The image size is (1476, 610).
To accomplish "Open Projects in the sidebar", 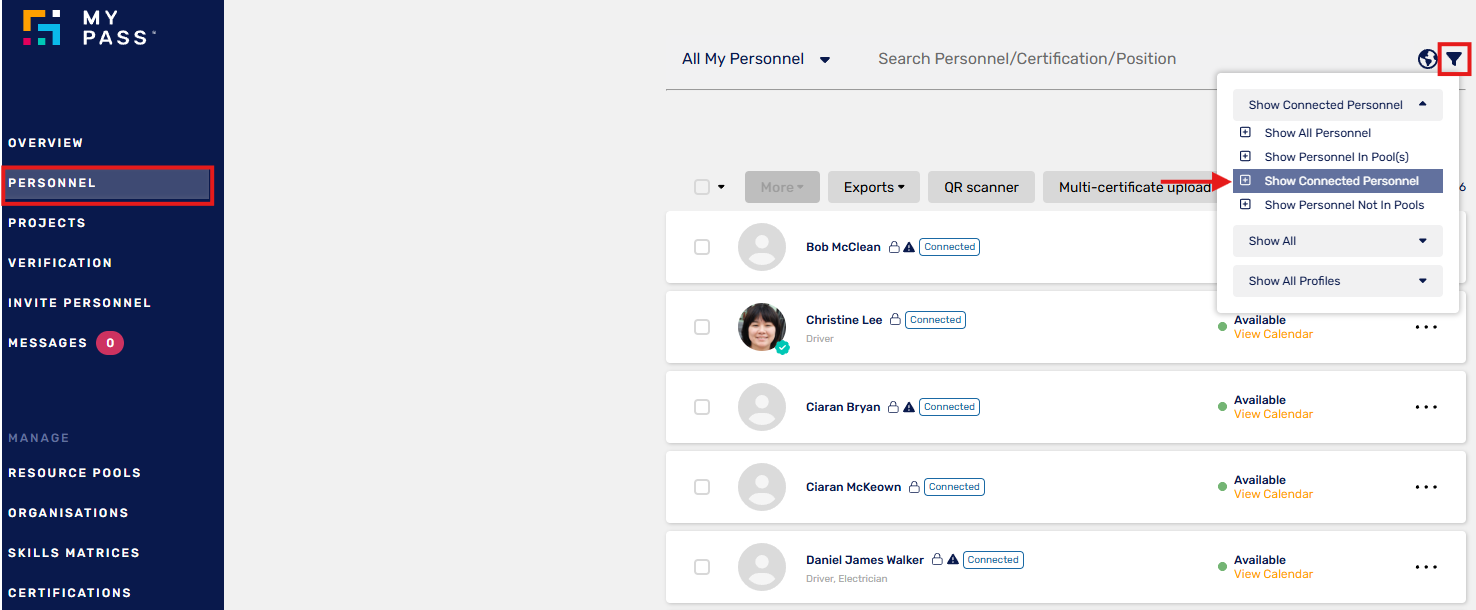I will (47, 223).
